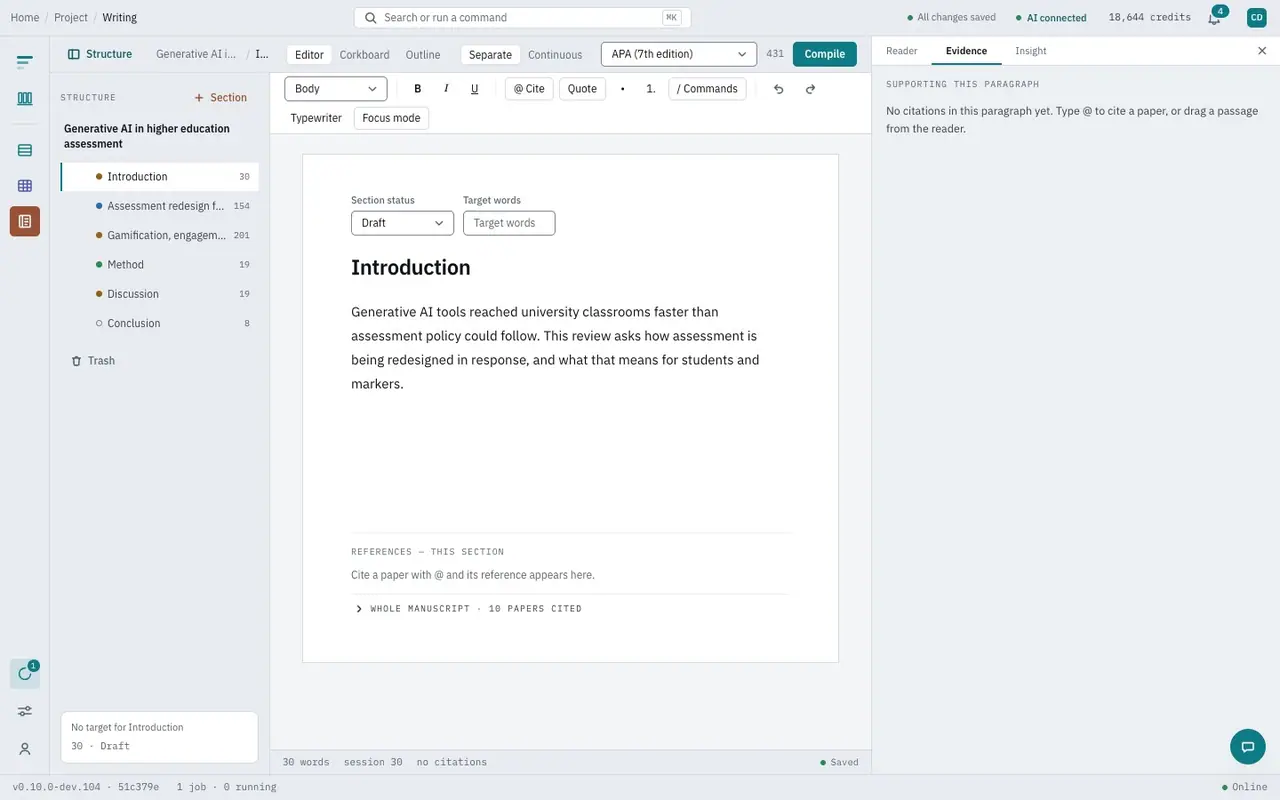Open the user profile icon
The image size is (1280, 800).
25,749
